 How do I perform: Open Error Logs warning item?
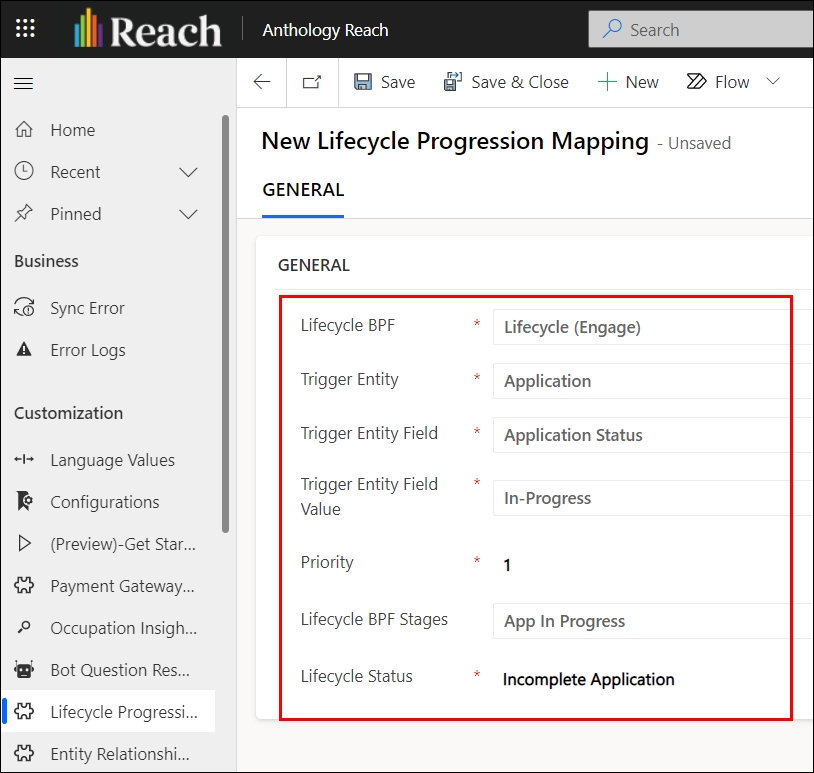[87, 350]
